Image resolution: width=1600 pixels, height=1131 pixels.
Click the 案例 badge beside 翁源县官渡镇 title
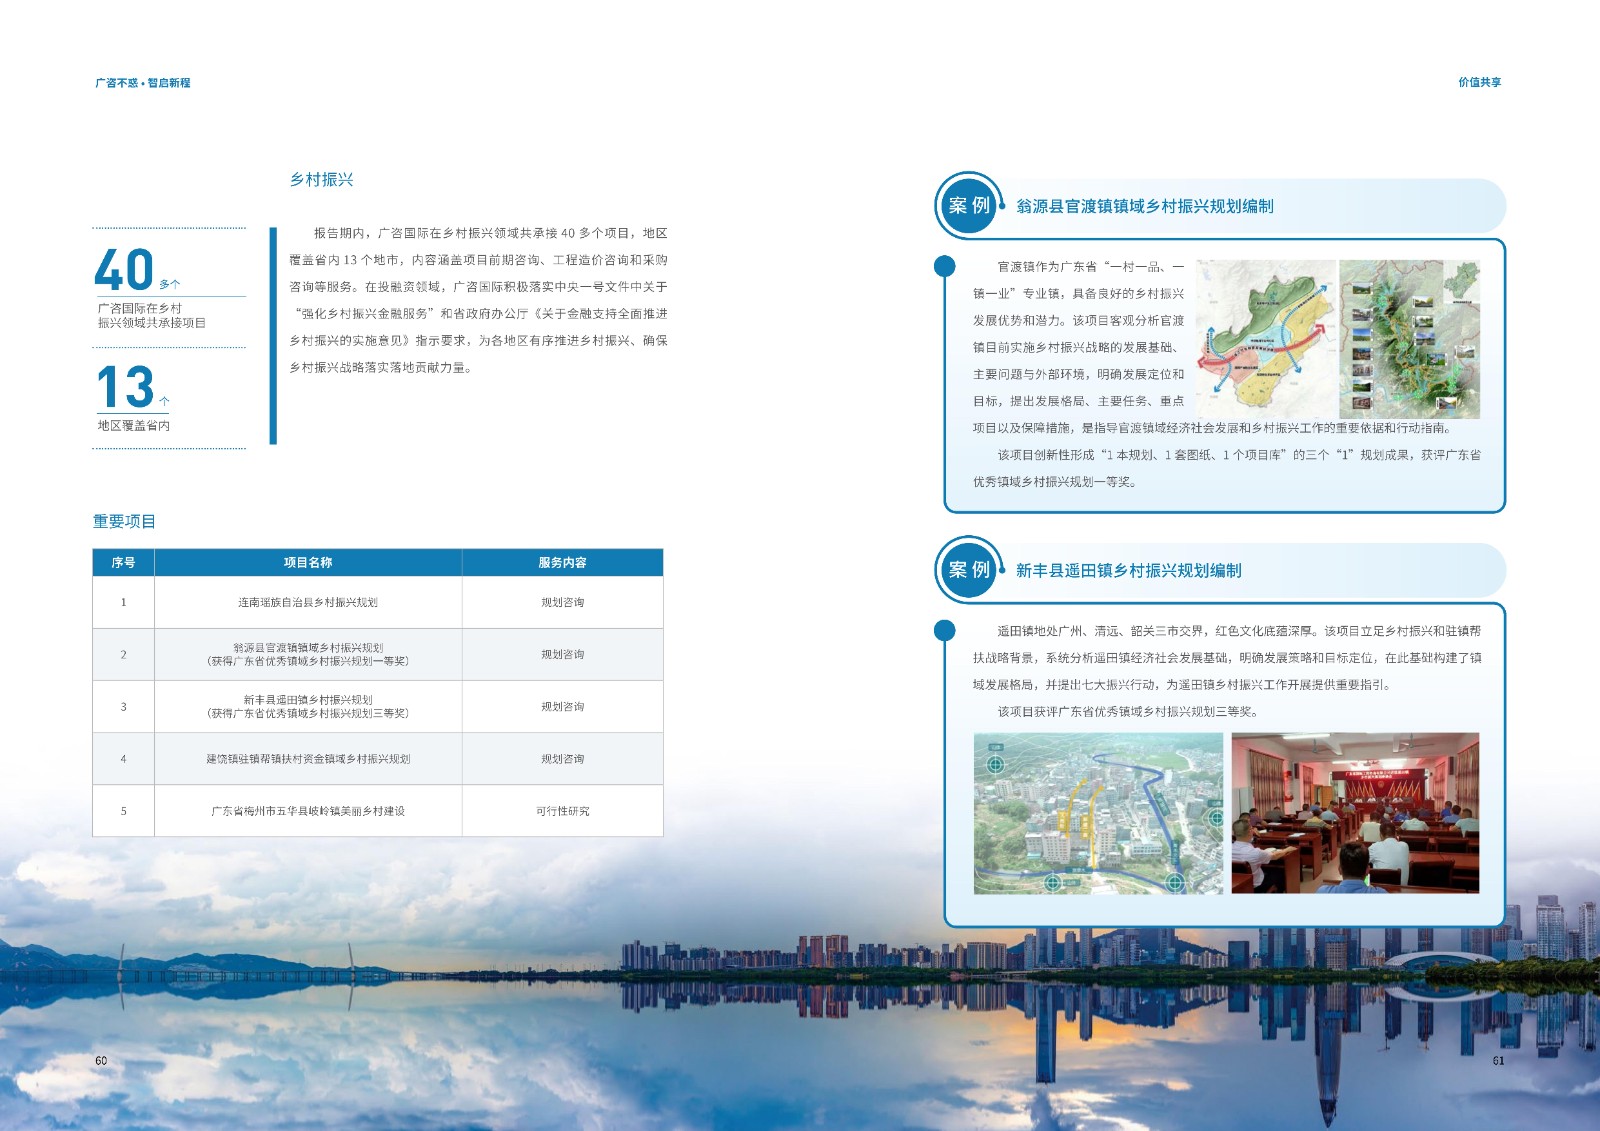[968, 205]
